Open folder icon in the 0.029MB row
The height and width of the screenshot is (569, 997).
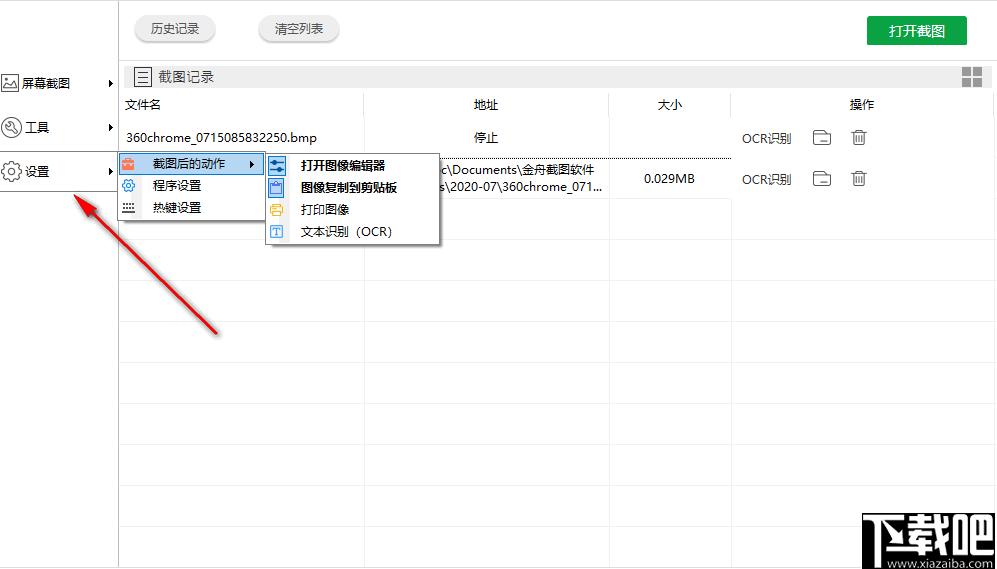pyautogui.click(x=822, y=179)
